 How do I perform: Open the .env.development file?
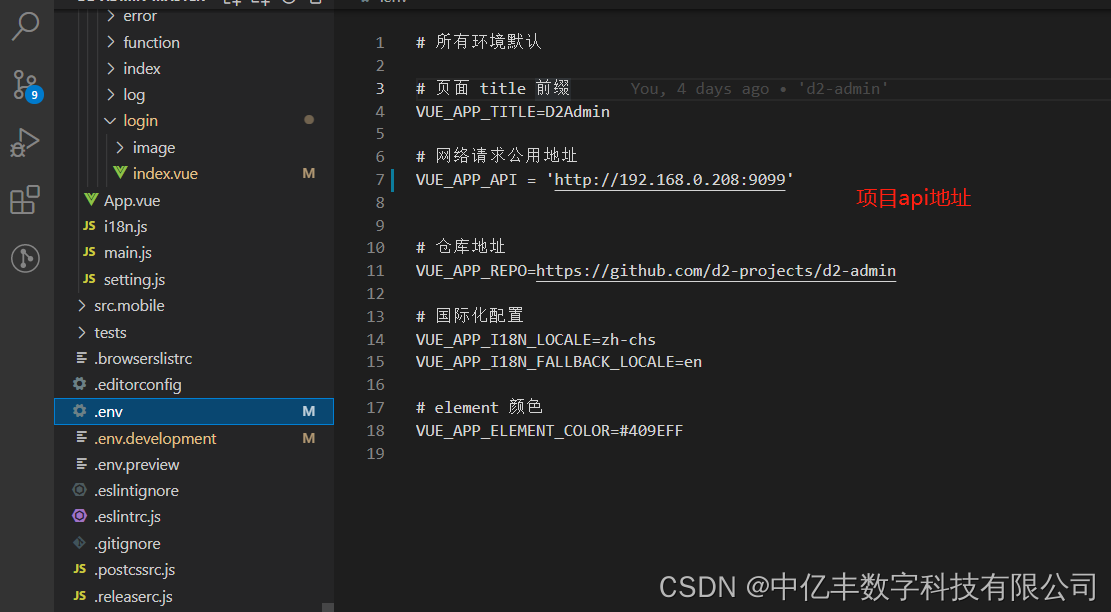[x=155, y=438]
